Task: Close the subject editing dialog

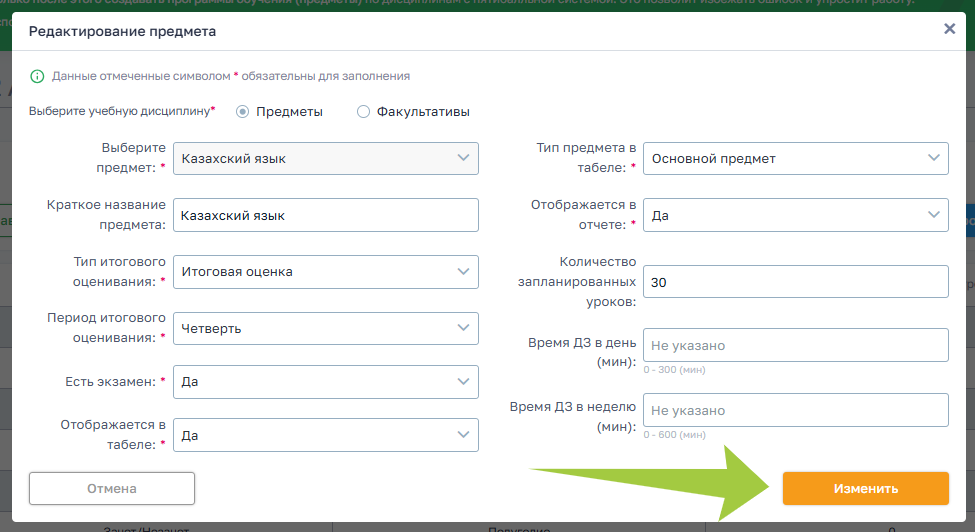Action: click(949, 29)
